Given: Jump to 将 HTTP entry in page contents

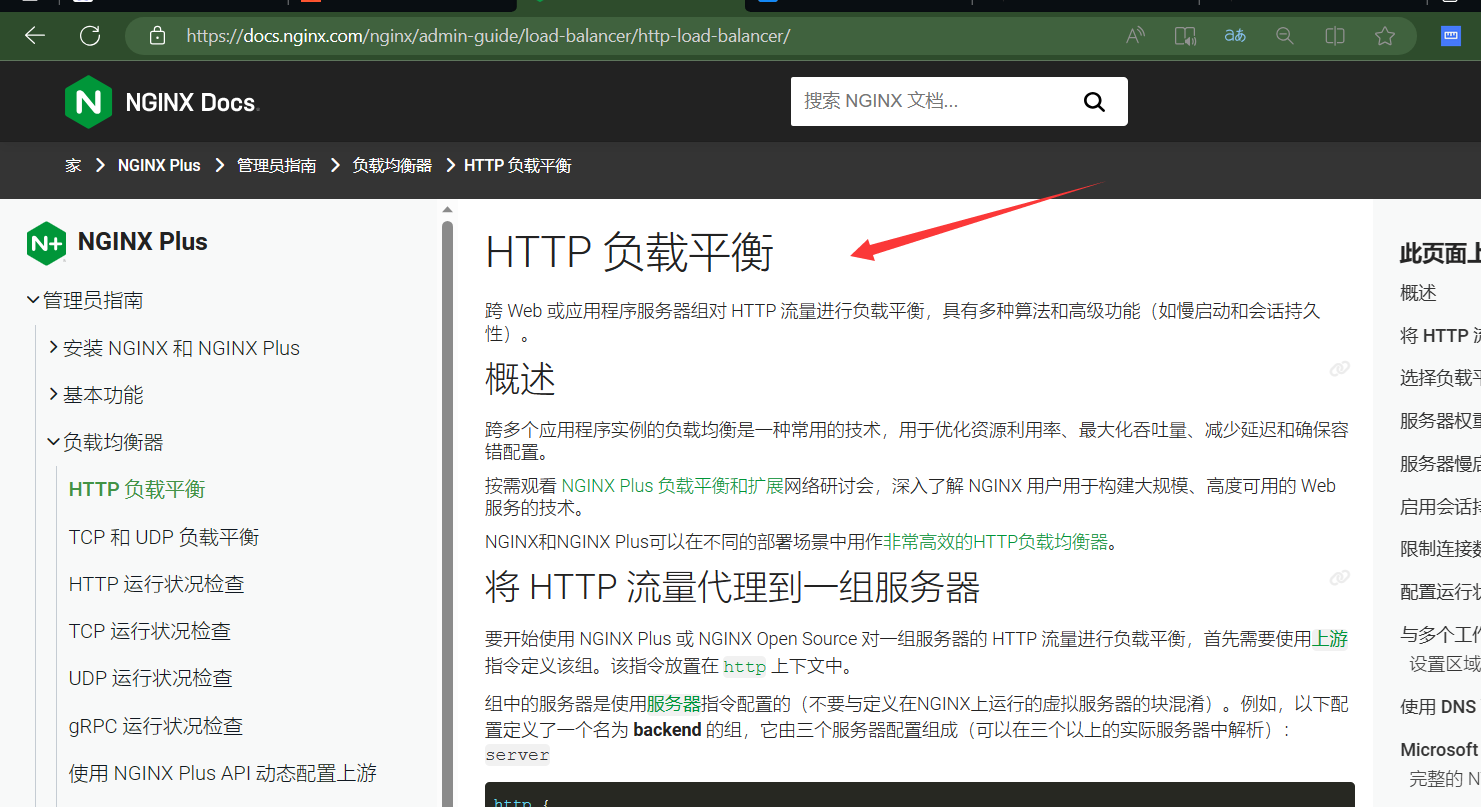Looking at the screenshot, I should pos(1440,336).
